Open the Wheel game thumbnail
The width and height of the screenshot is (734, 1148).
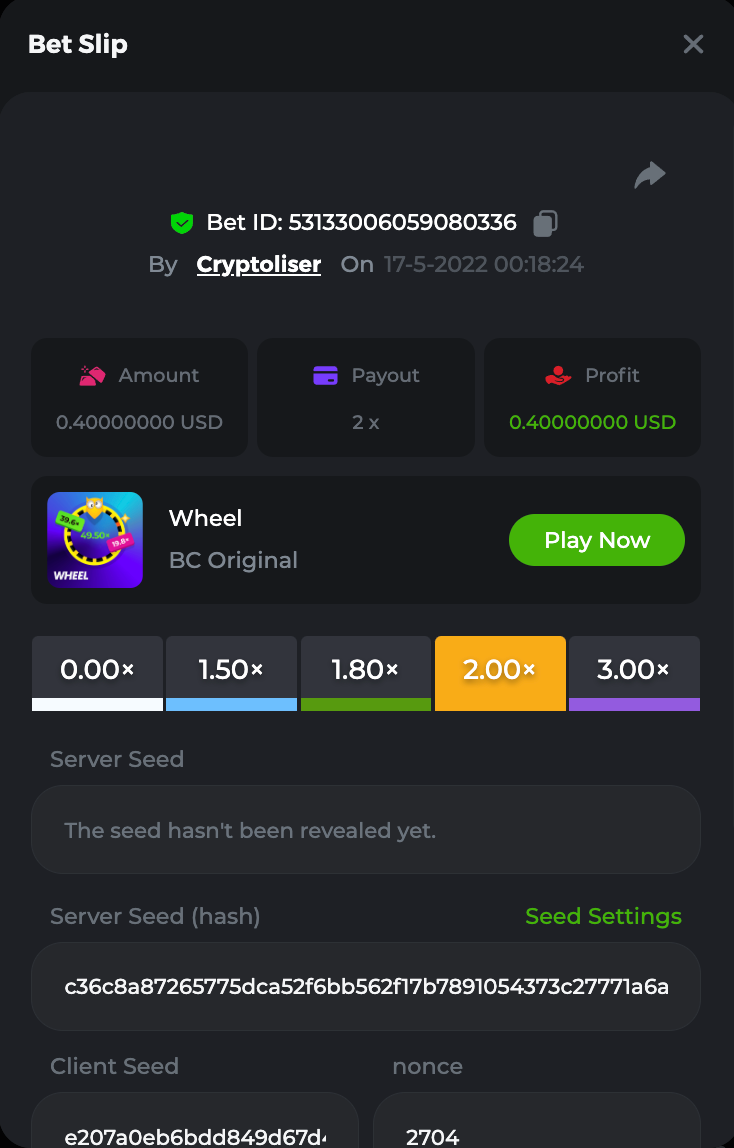pos(95,540)
